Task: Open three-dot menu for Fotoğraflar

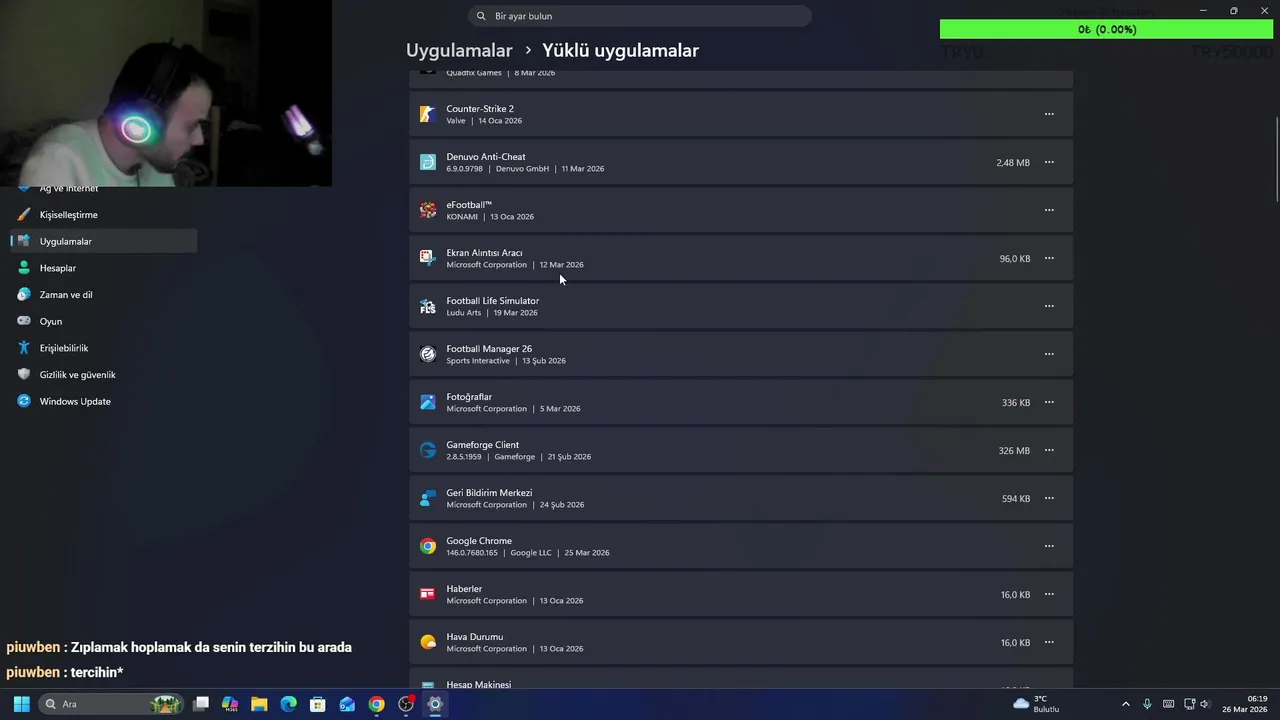Action: pos(1049,402)
